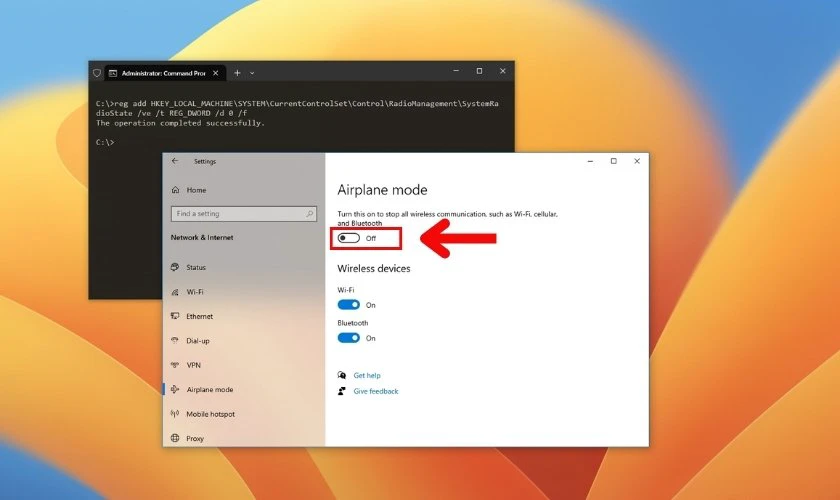This screenshot has width=840, height=500.
Task: Close the Terminal window
Action: click(502, 71)
